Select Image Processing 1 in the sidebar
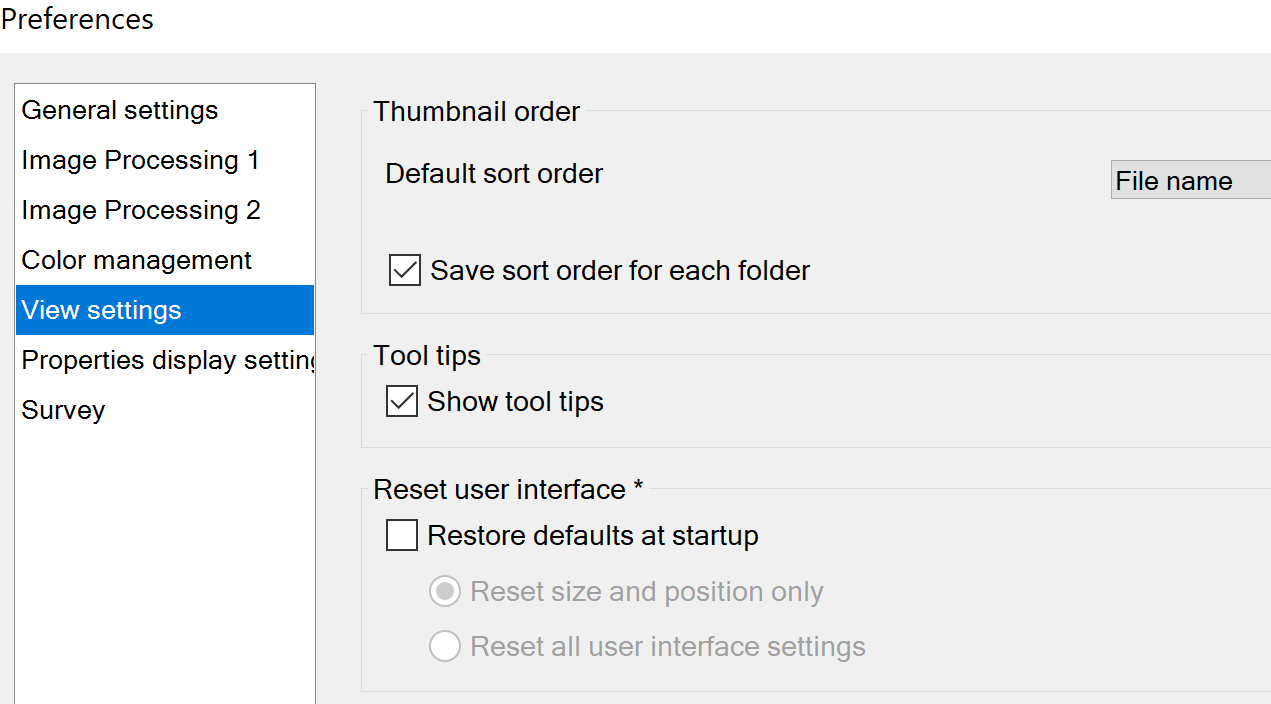This screenshot has height=704, width=1271. click(140, 160)
